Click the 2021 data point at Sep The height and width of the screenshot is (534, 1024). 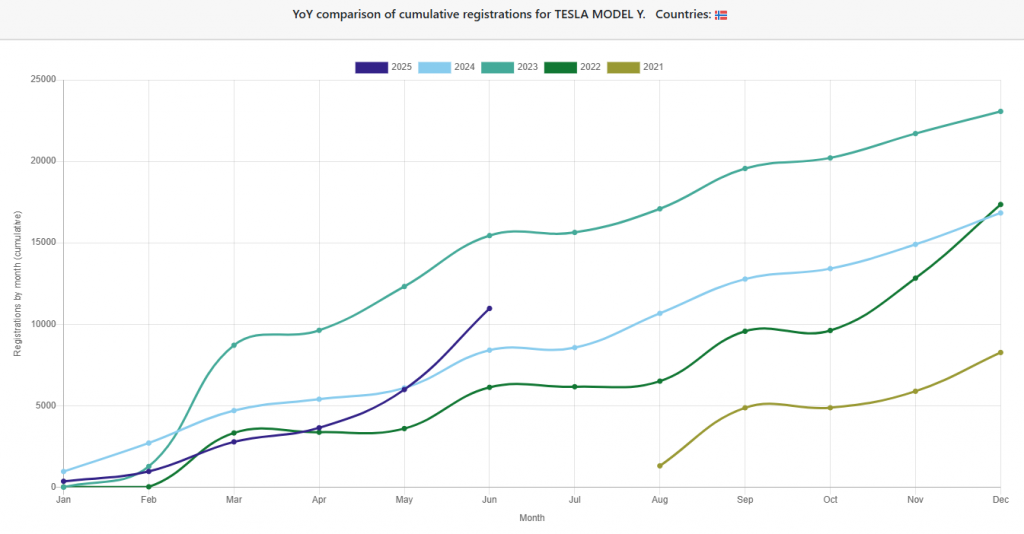click(x=744, y=408)
